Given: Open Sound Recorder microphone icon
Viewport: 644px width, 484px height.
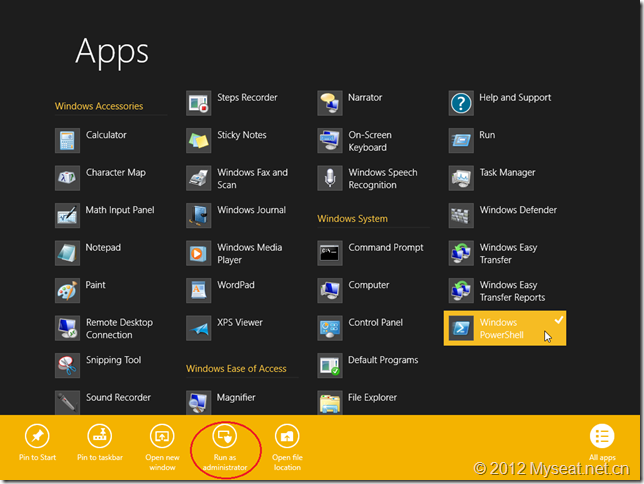Looking at the screenshot, I should [x=67, y=402].
